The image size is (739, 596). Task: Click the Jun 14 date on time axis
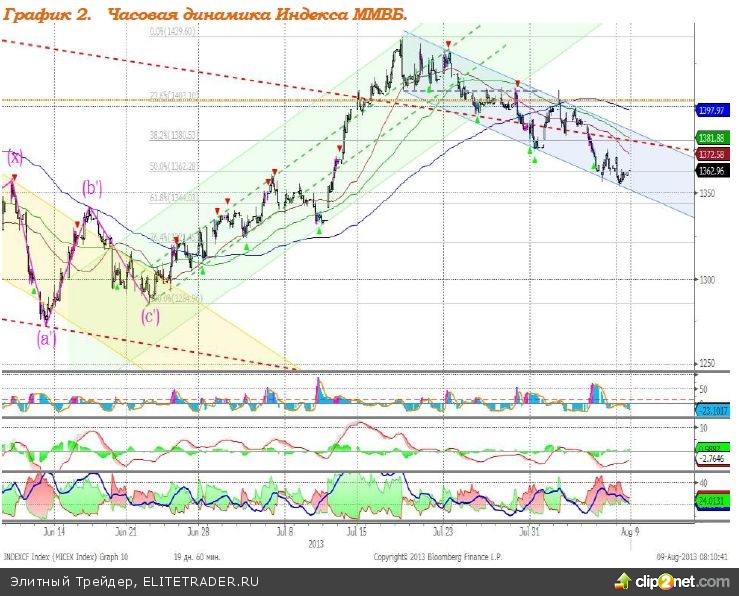[x=54, y=532]
